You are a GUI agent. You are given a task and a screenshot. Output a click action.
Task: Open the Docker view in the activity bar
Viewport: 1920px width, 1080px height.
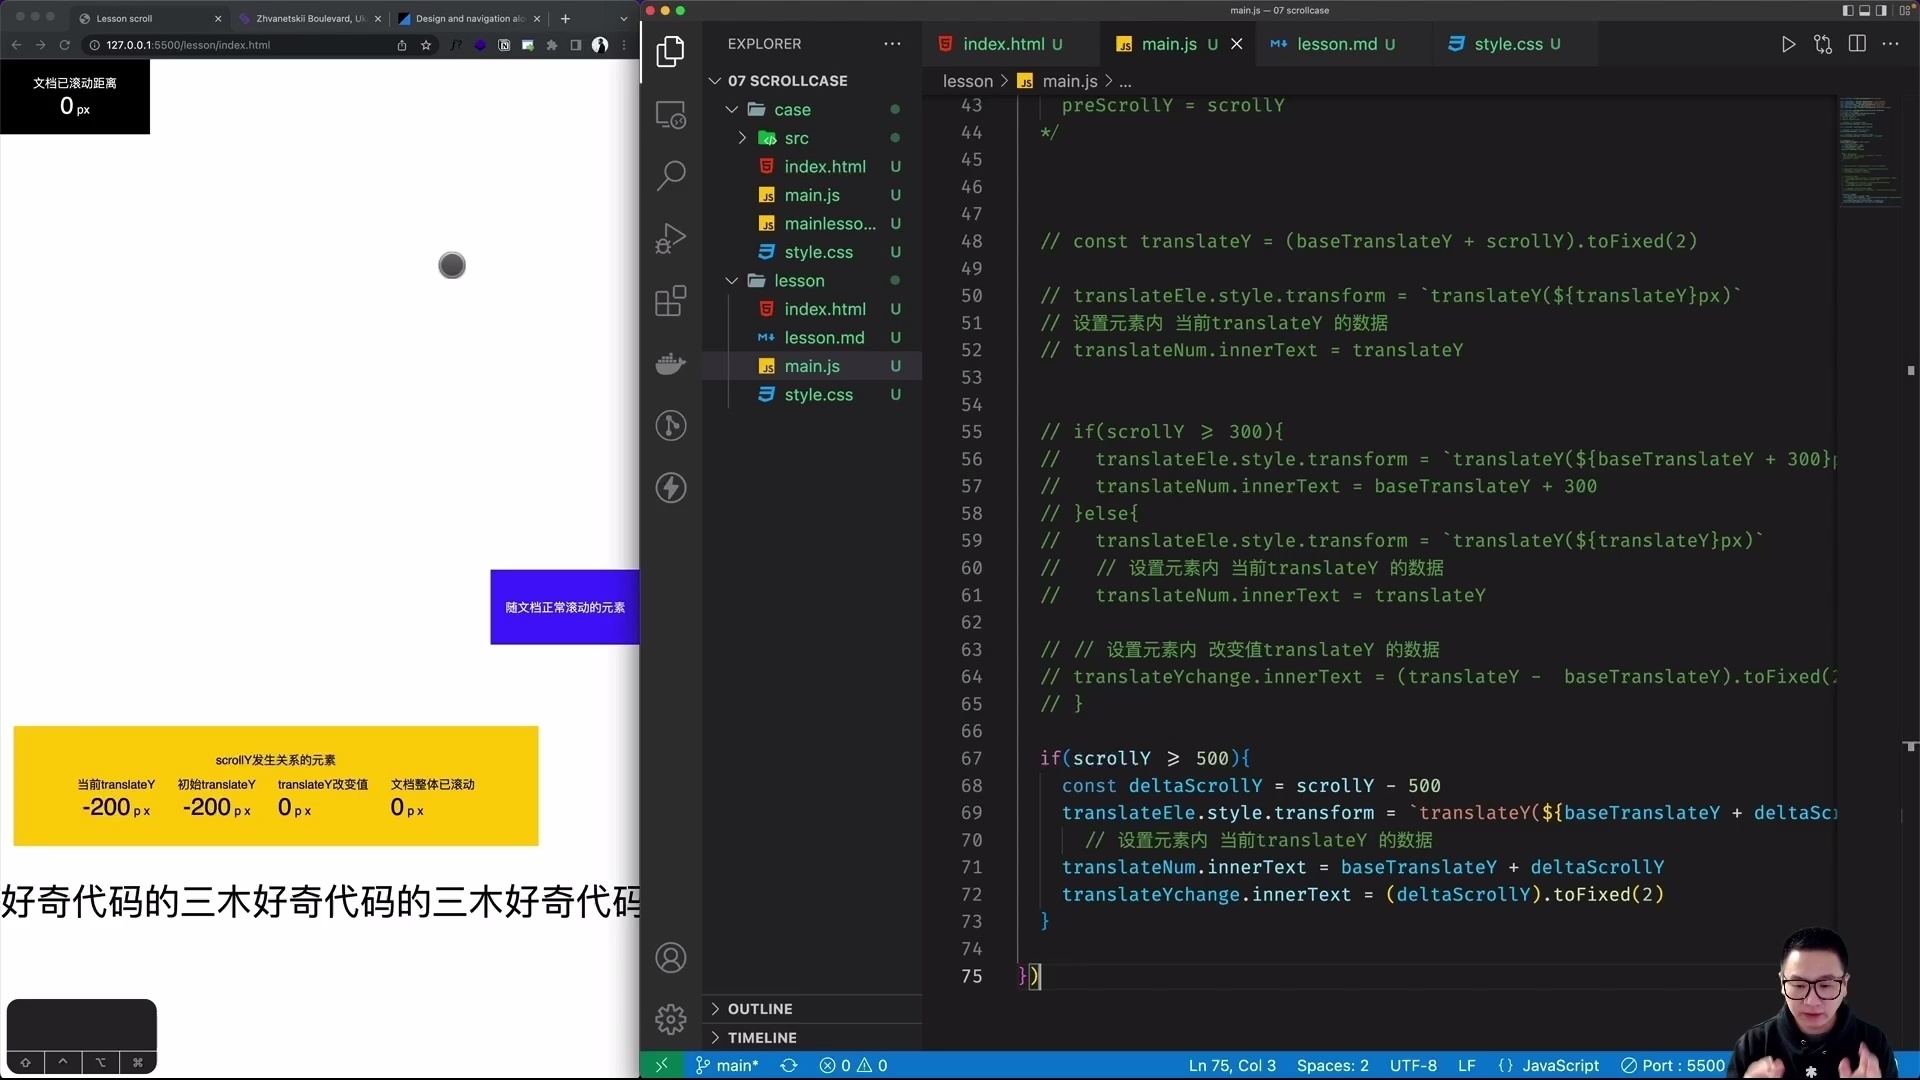671,363
